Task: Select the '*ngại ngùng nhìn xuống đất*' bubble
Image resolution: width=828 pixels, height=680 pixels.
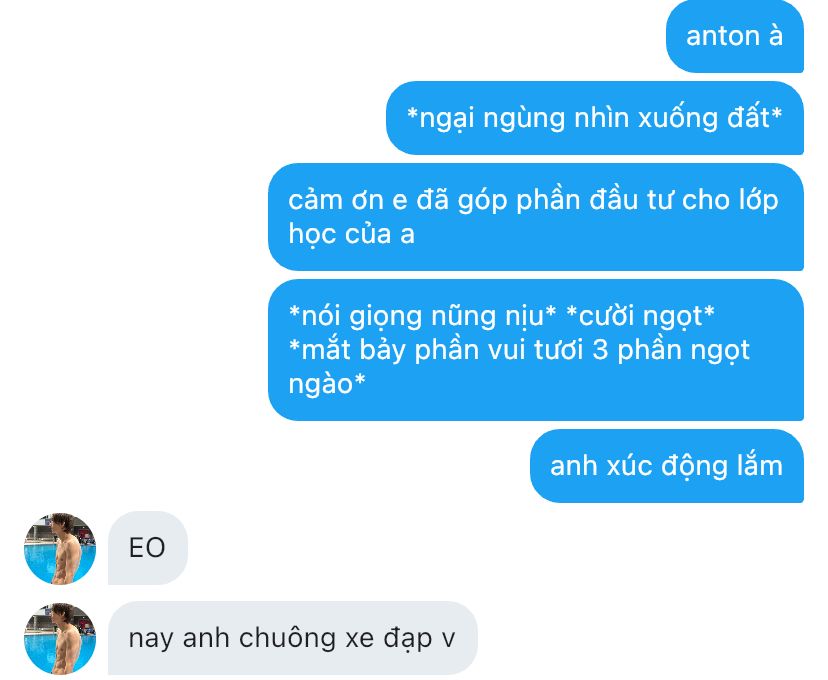Action: point(595,118)
